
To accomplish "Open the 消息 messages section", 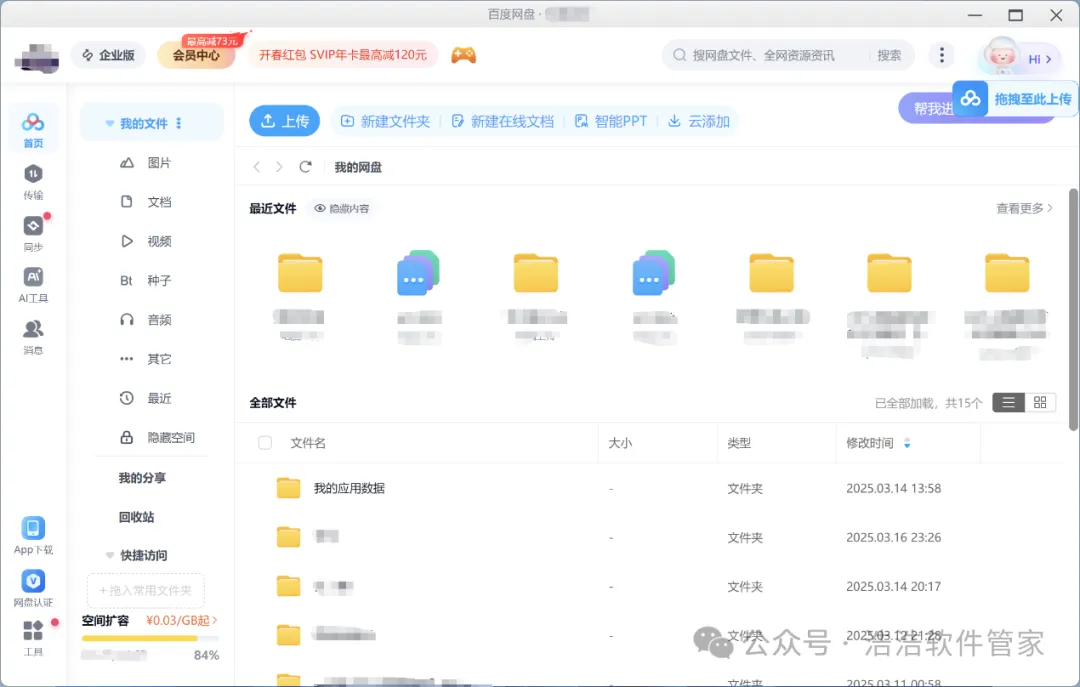I will pyautogui.click(x=33, y=336).
